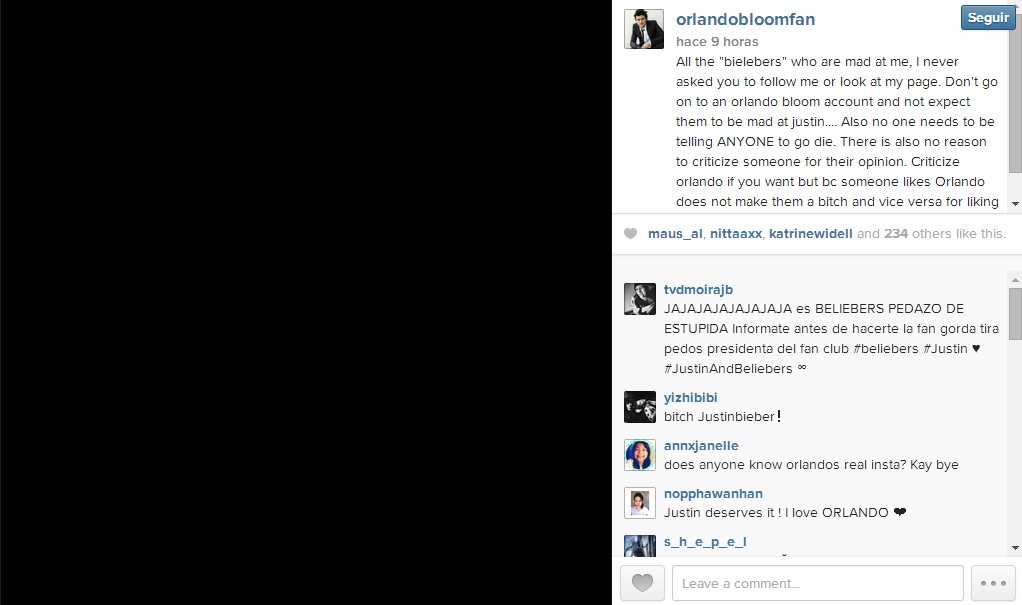Open the tvdmoirajb commenter username
Image resolution: width=1022 pixels, height=605 pixels.
pyautogui.click(x=698, y=289)
